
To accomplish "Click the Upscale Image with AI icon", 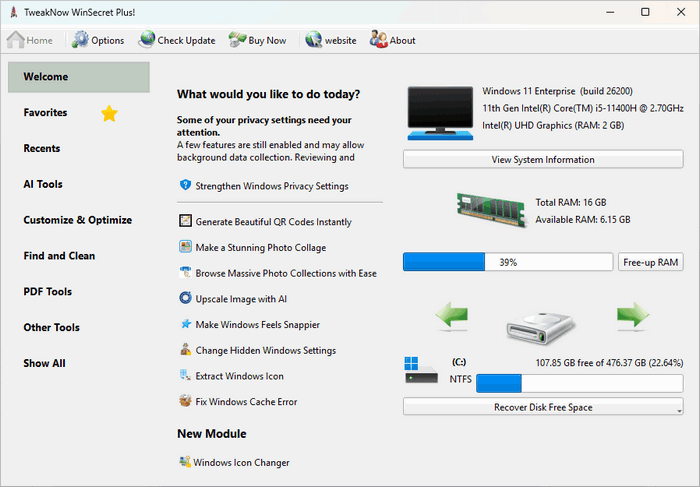I will [185, 298].
